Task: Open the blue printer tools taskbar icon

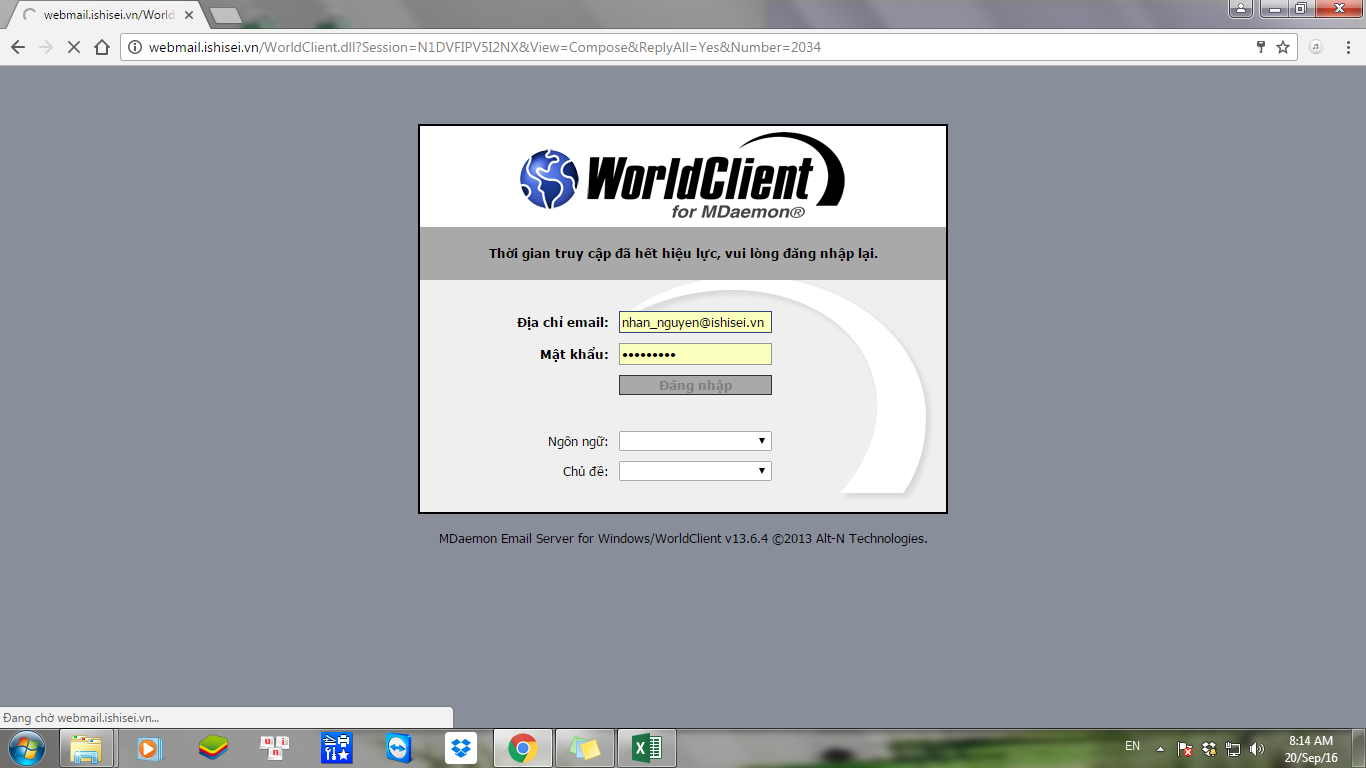Action: (x=337, y=748)
